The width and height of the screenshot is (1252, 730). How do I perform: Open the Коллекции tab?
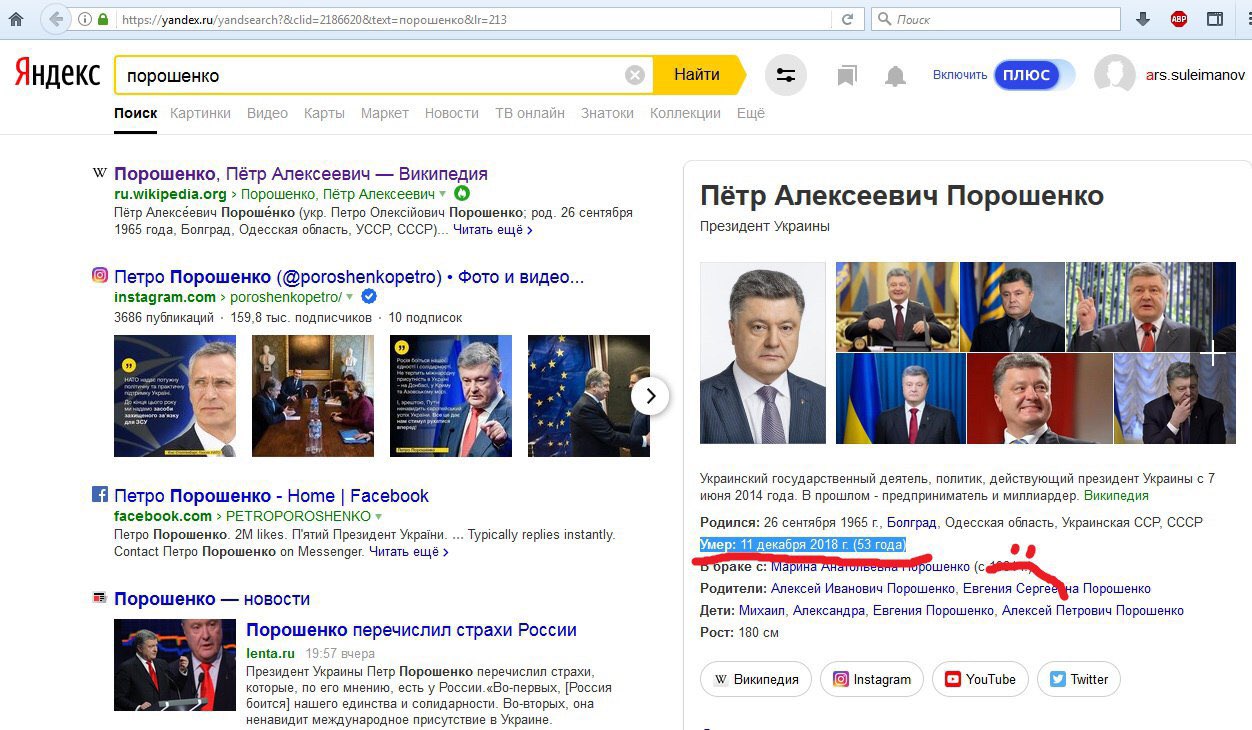tap(685, 113)
